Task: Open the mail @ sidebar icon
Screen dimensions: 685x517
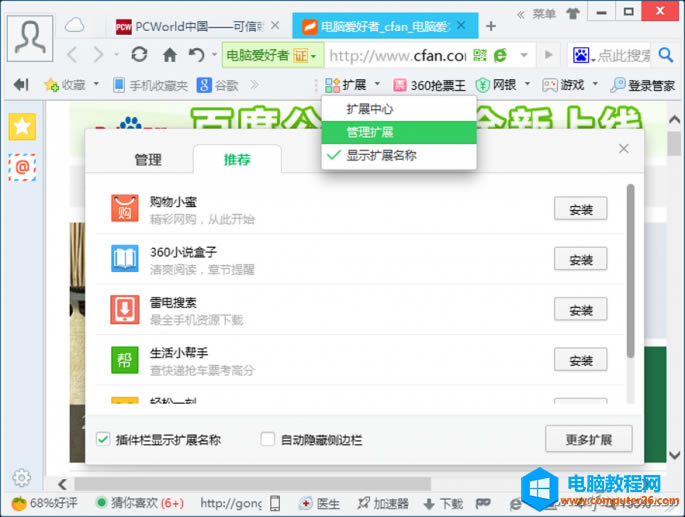Action: 22,167
